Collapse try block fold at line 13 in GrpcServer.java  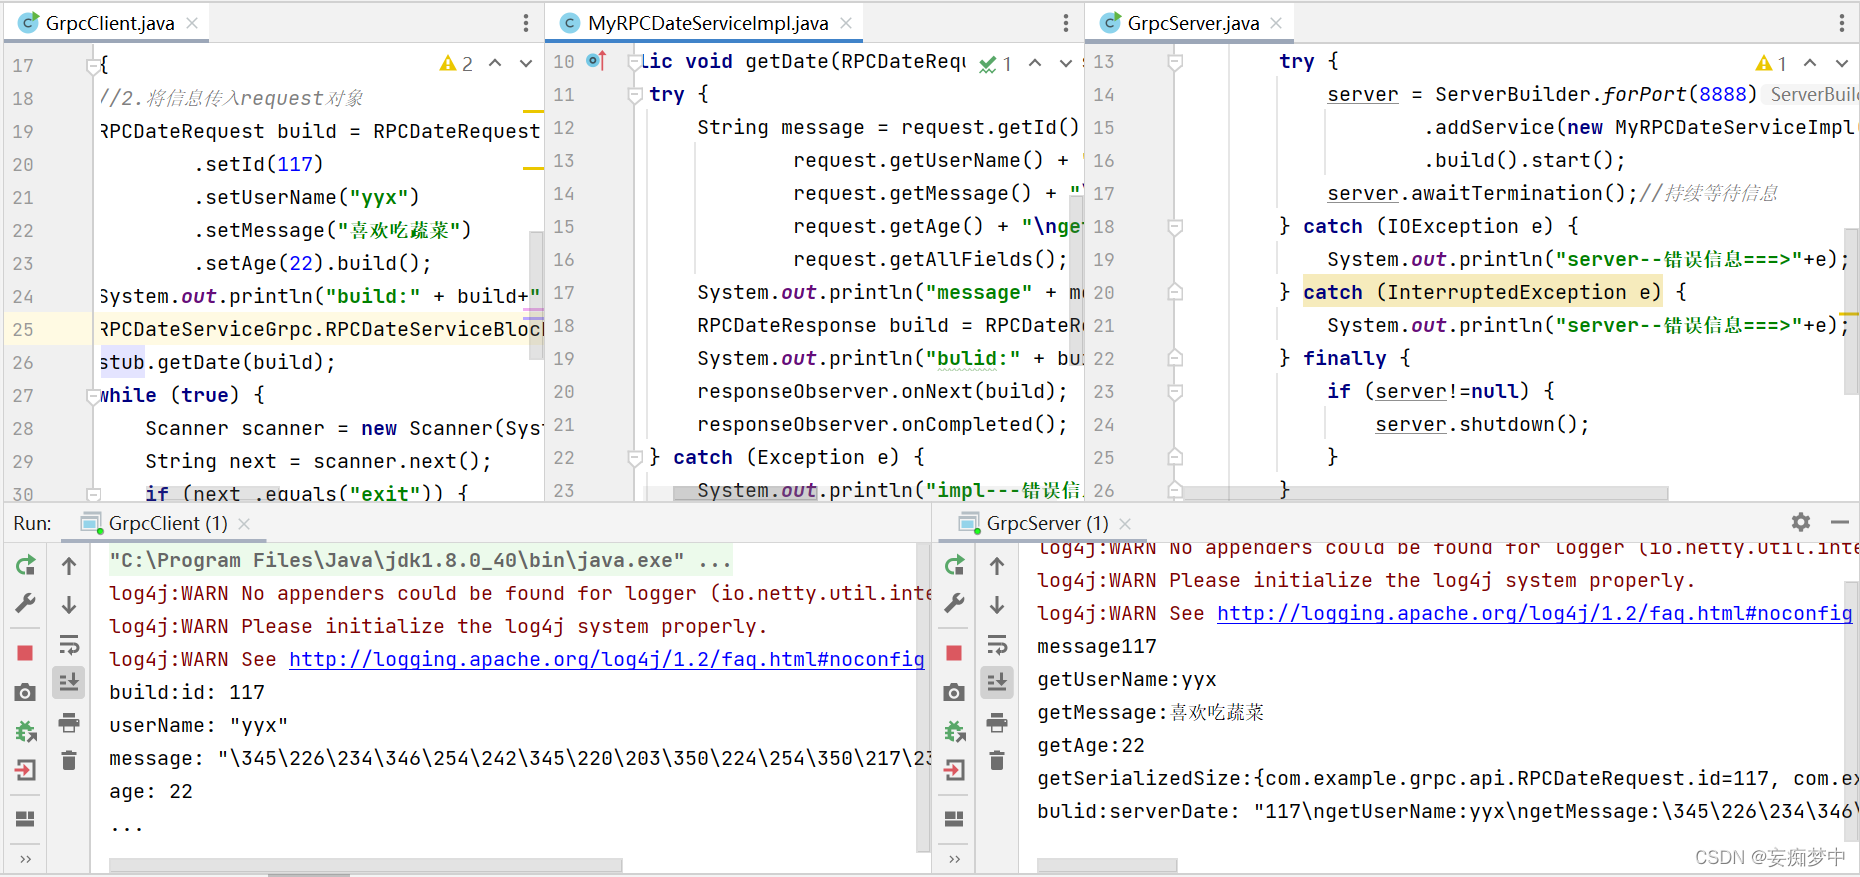click(x=1176, y=62)
